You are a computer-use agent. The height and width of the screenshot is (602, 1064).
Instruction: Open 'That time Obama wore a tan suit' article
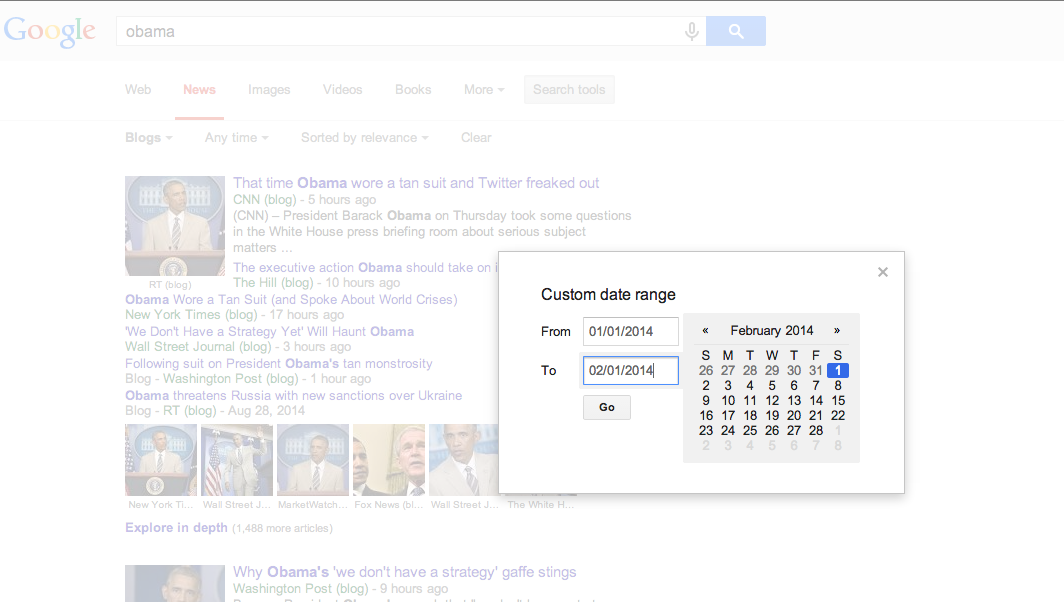(416, 183)
